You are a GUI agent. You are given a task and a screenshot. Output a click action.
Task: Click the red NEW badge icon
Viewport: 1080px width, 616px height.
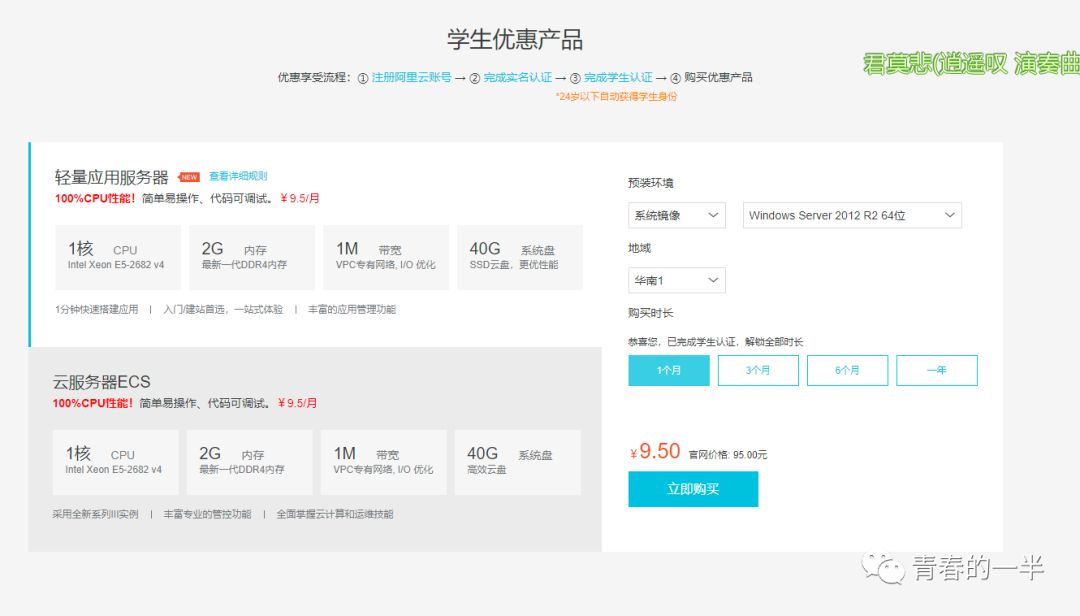pos(189,177)
